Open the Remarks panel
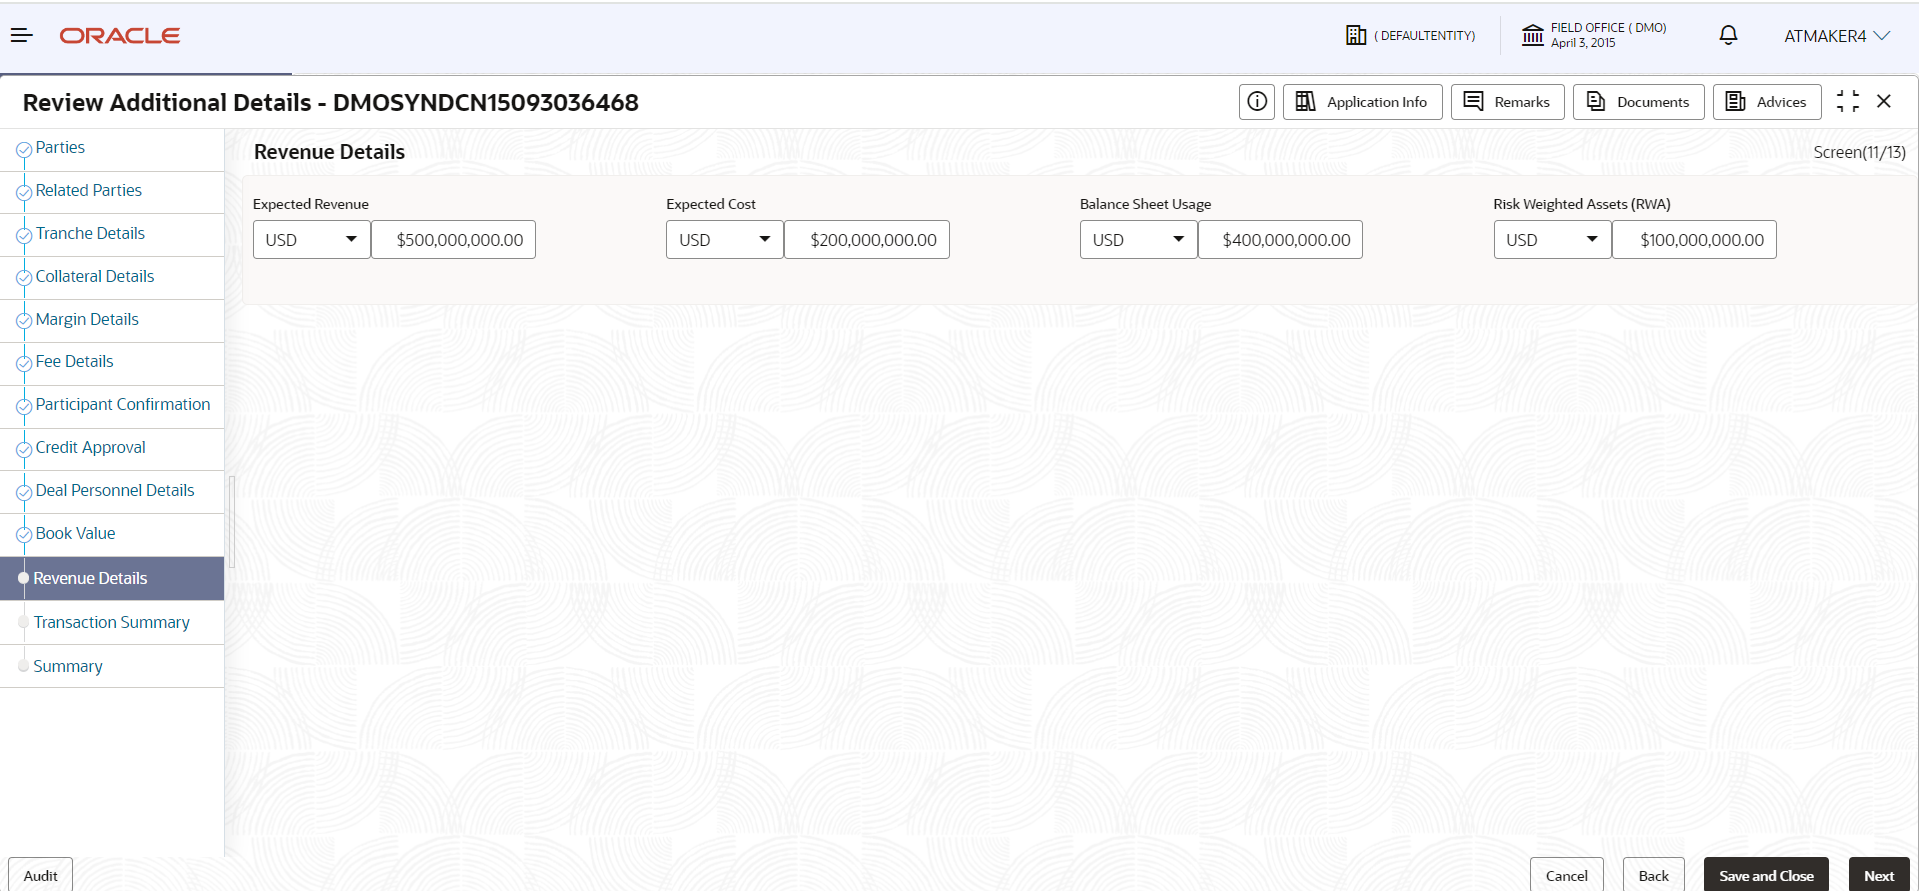Image resolution: width=1919 pixels, height=891 pixels. pos(1507,102)
